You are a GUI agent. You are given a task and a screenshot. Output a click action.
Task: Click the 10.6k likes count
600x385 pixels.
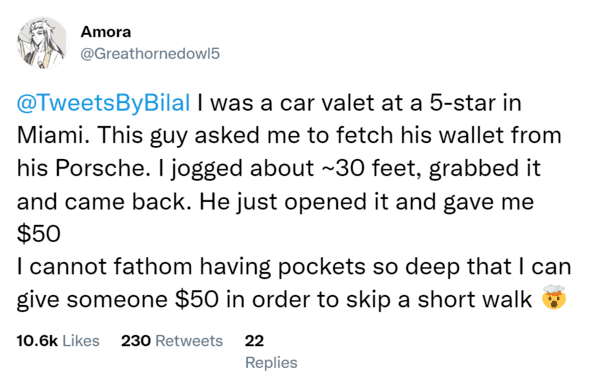pos(37,341)
